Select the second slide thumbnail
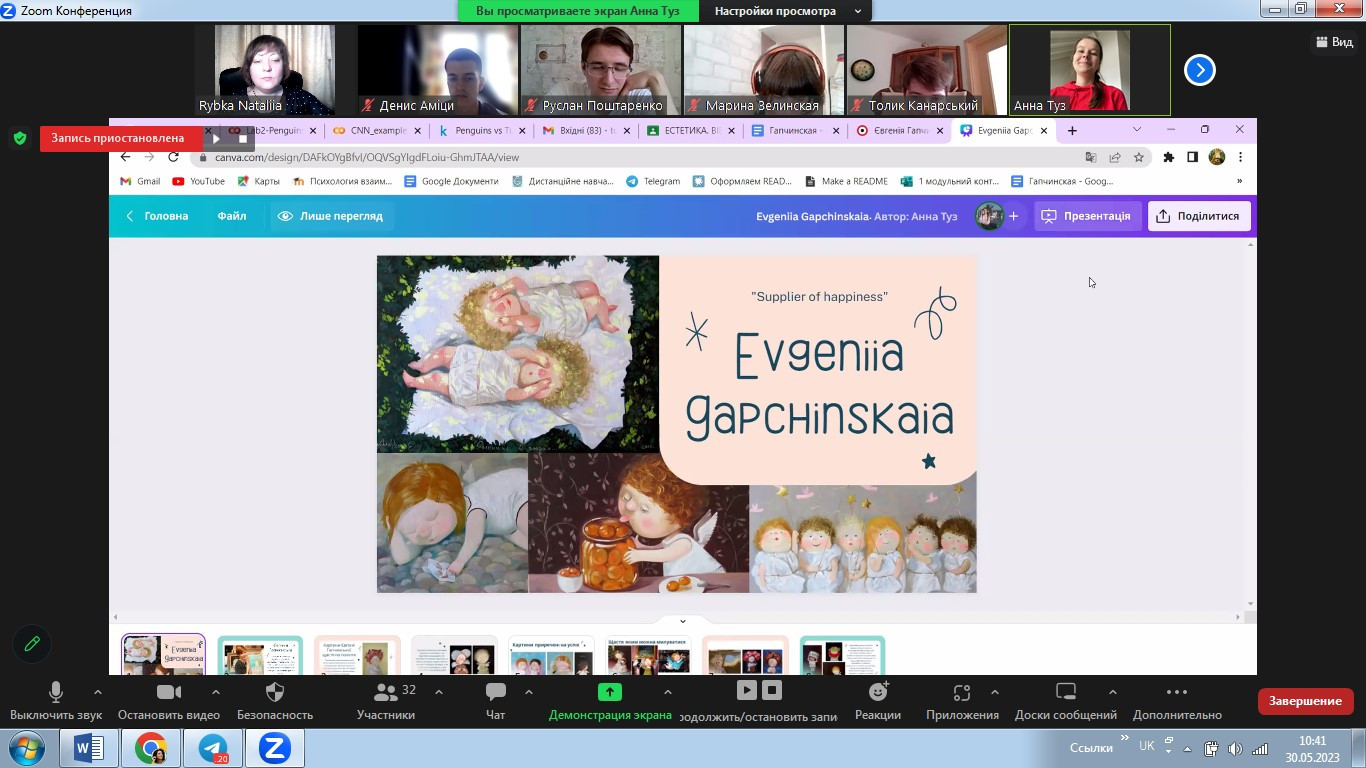 [260, 656]
